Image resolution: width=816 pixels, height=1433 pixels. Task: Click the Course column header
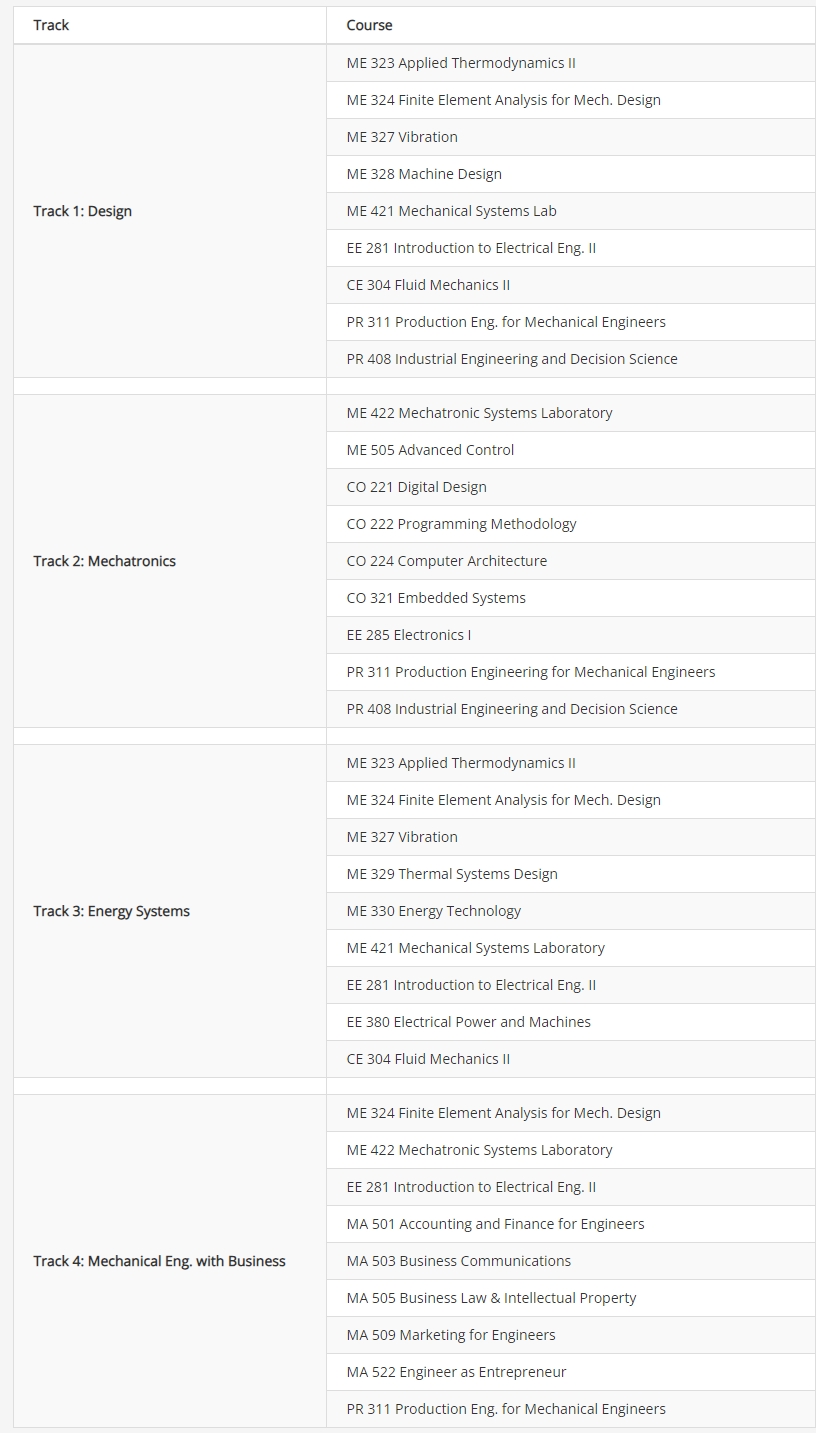[x=369, y=25]
